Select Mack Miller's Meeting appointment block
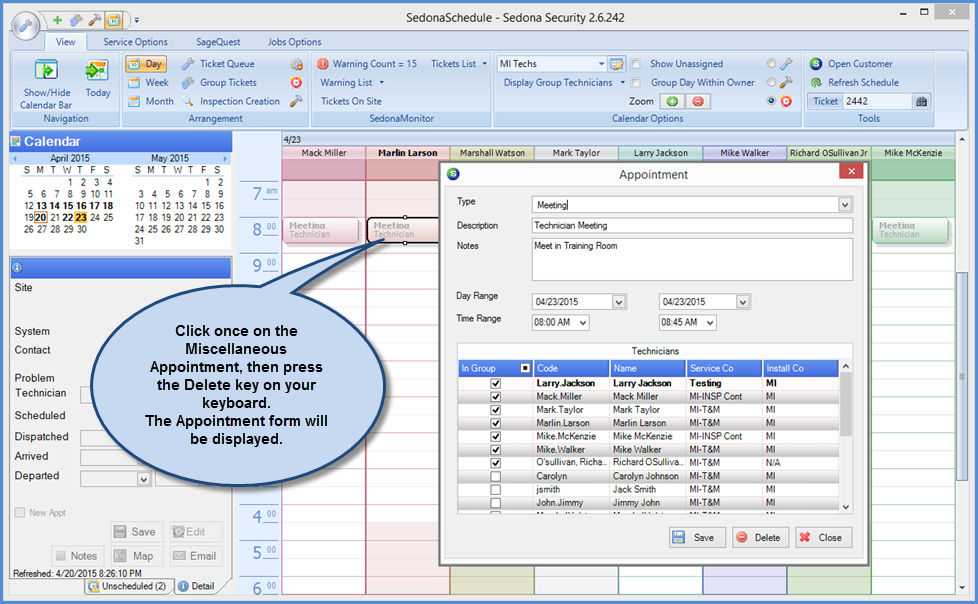 321,230
